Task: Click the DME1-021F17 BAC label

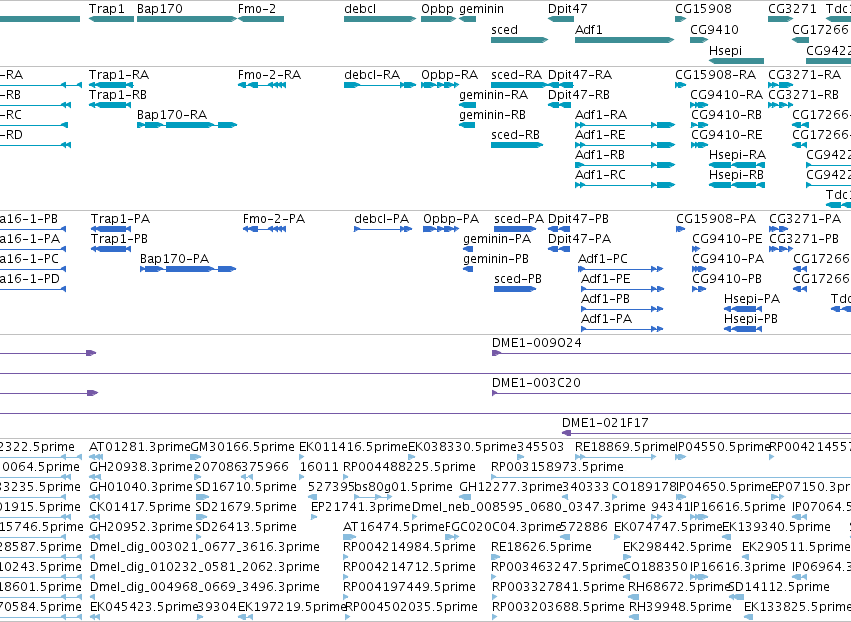Action: [x=605, y=423]
